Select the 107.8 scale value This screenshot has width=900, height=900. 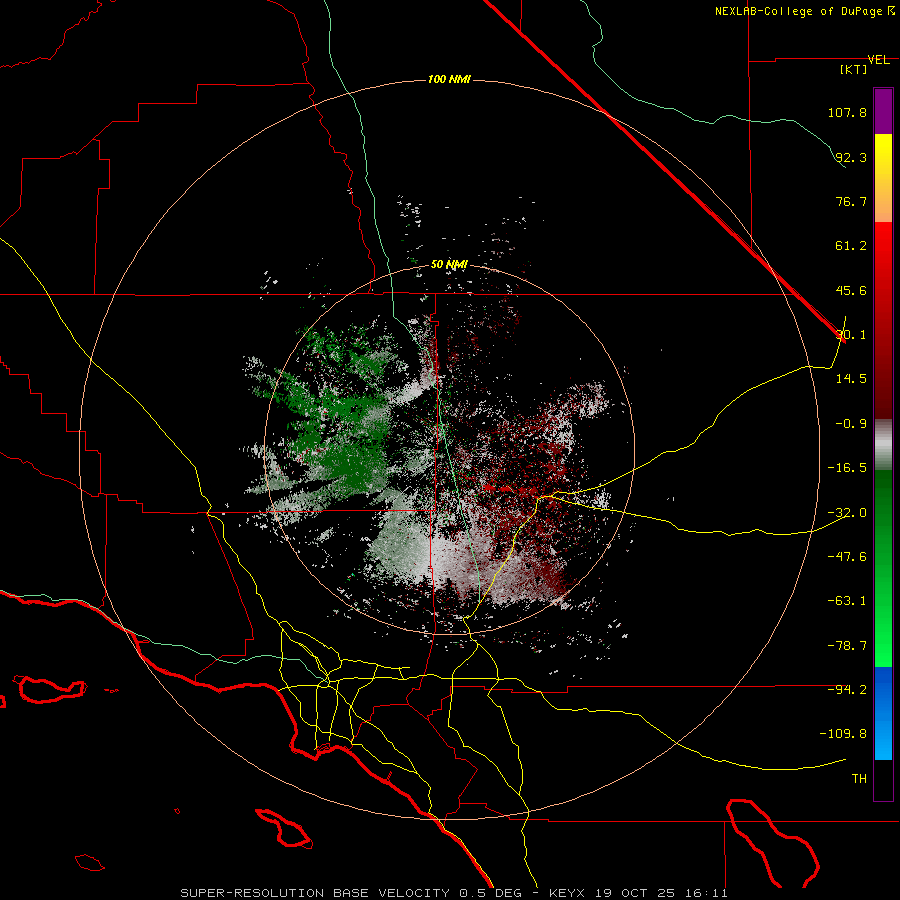click(847, 112)
